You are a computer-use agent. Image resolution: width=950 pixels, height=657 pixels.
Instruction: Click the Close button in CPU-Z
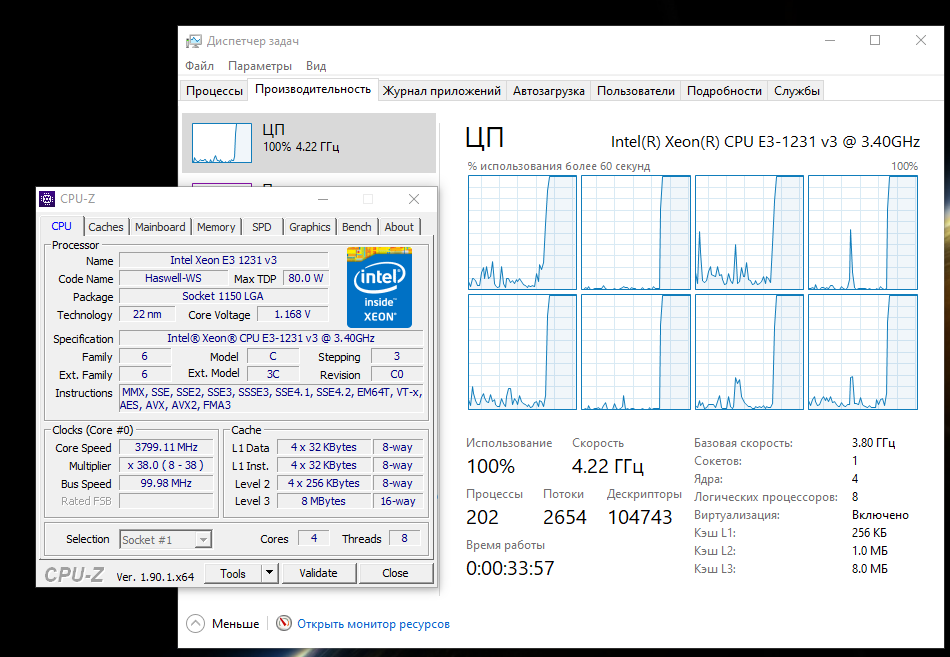[395, 573]
